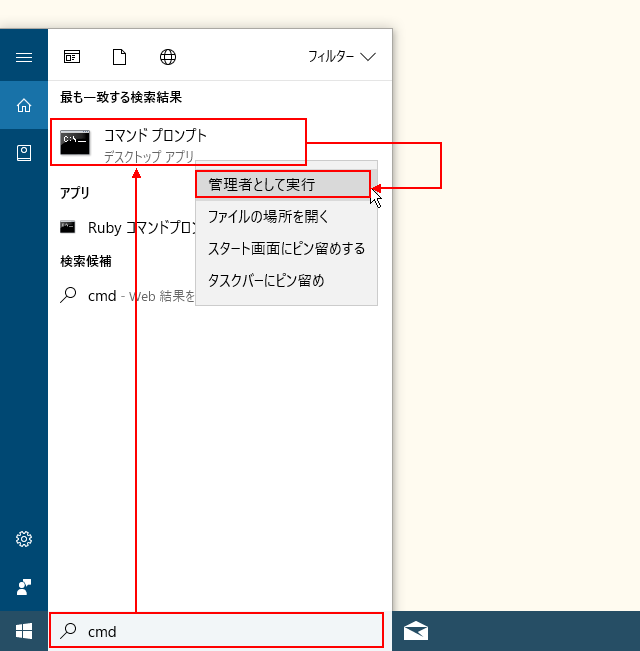Filter search results by Documents icon
This screenshot has height=651, width=640.
click(x=120, y=57)
